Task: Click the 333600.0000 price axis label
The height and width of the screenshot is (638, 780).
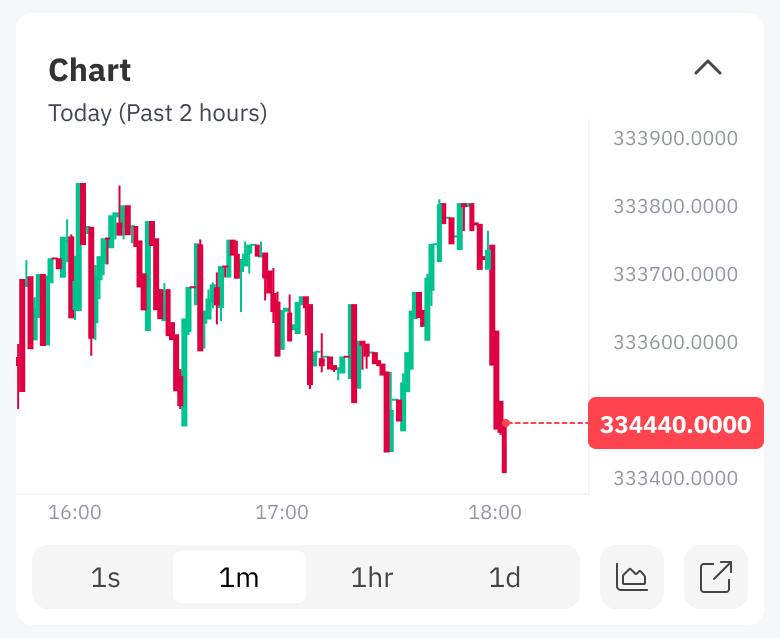Action: (x=675, y=342)
